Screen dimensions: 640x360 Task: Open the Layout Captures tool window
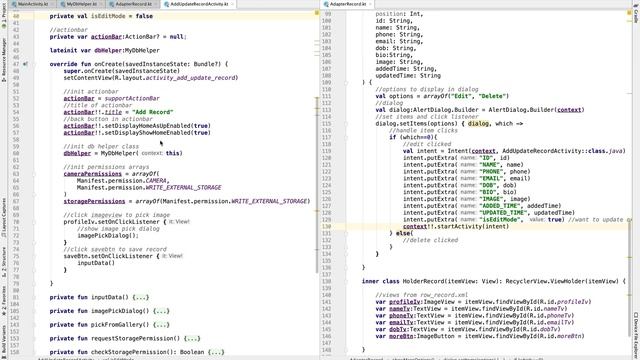tap(4, 218)
